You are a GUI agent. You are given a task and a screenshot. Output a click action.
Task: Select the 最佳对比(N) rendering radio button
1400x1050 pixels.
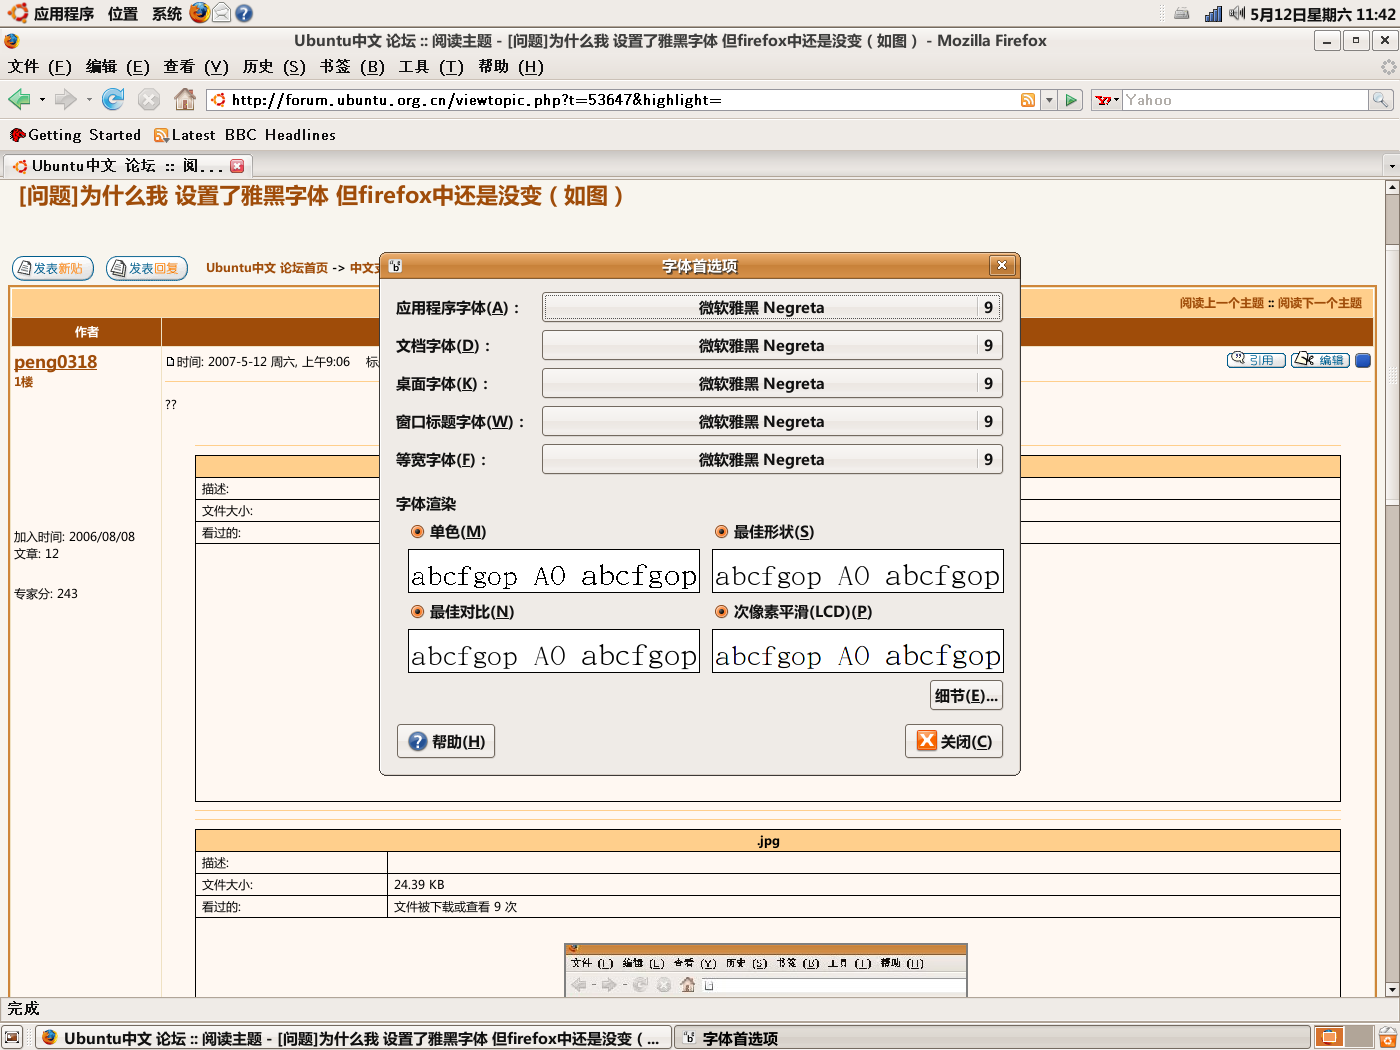tap(418, 611)
